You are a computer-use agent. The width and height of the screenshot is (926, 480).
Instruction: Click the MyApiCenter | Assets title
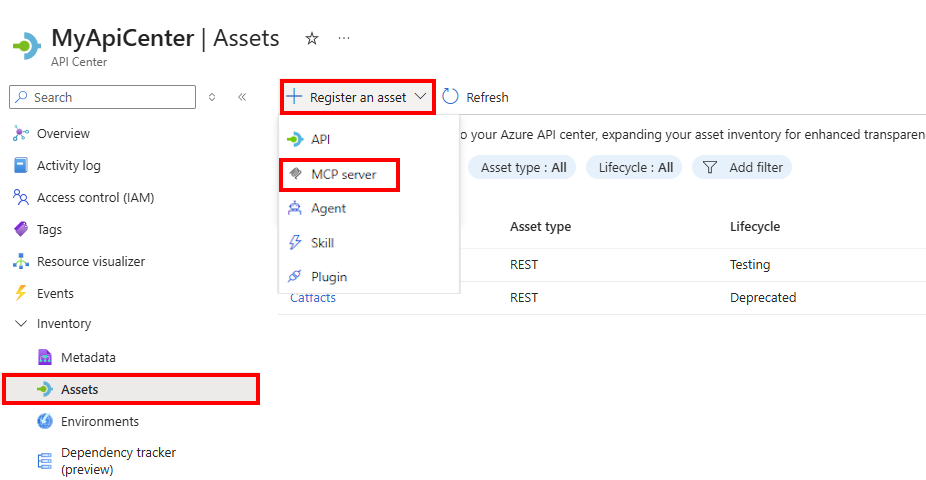[165, 38]
